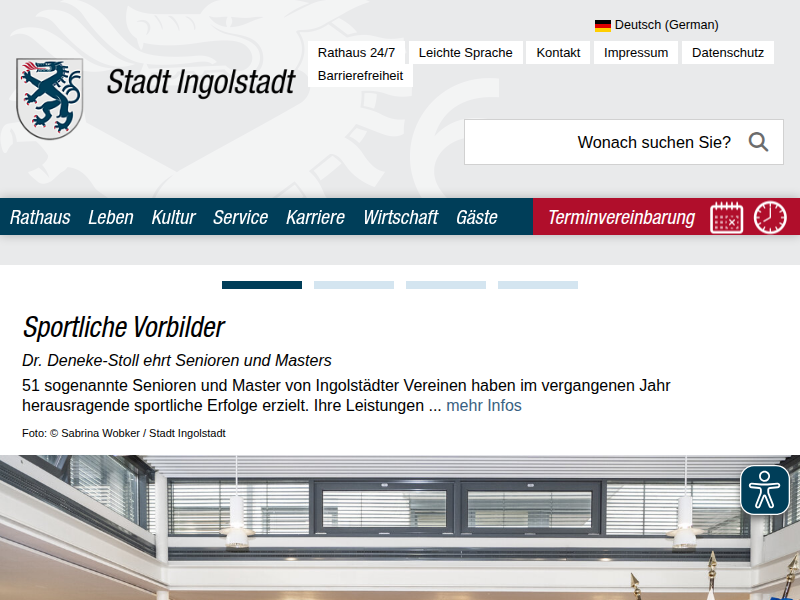The image size is (800, 600).
Task: Click the 'Wonach suchen Sie?' search field
Action: pyautogui.click(x=600, y=142)
